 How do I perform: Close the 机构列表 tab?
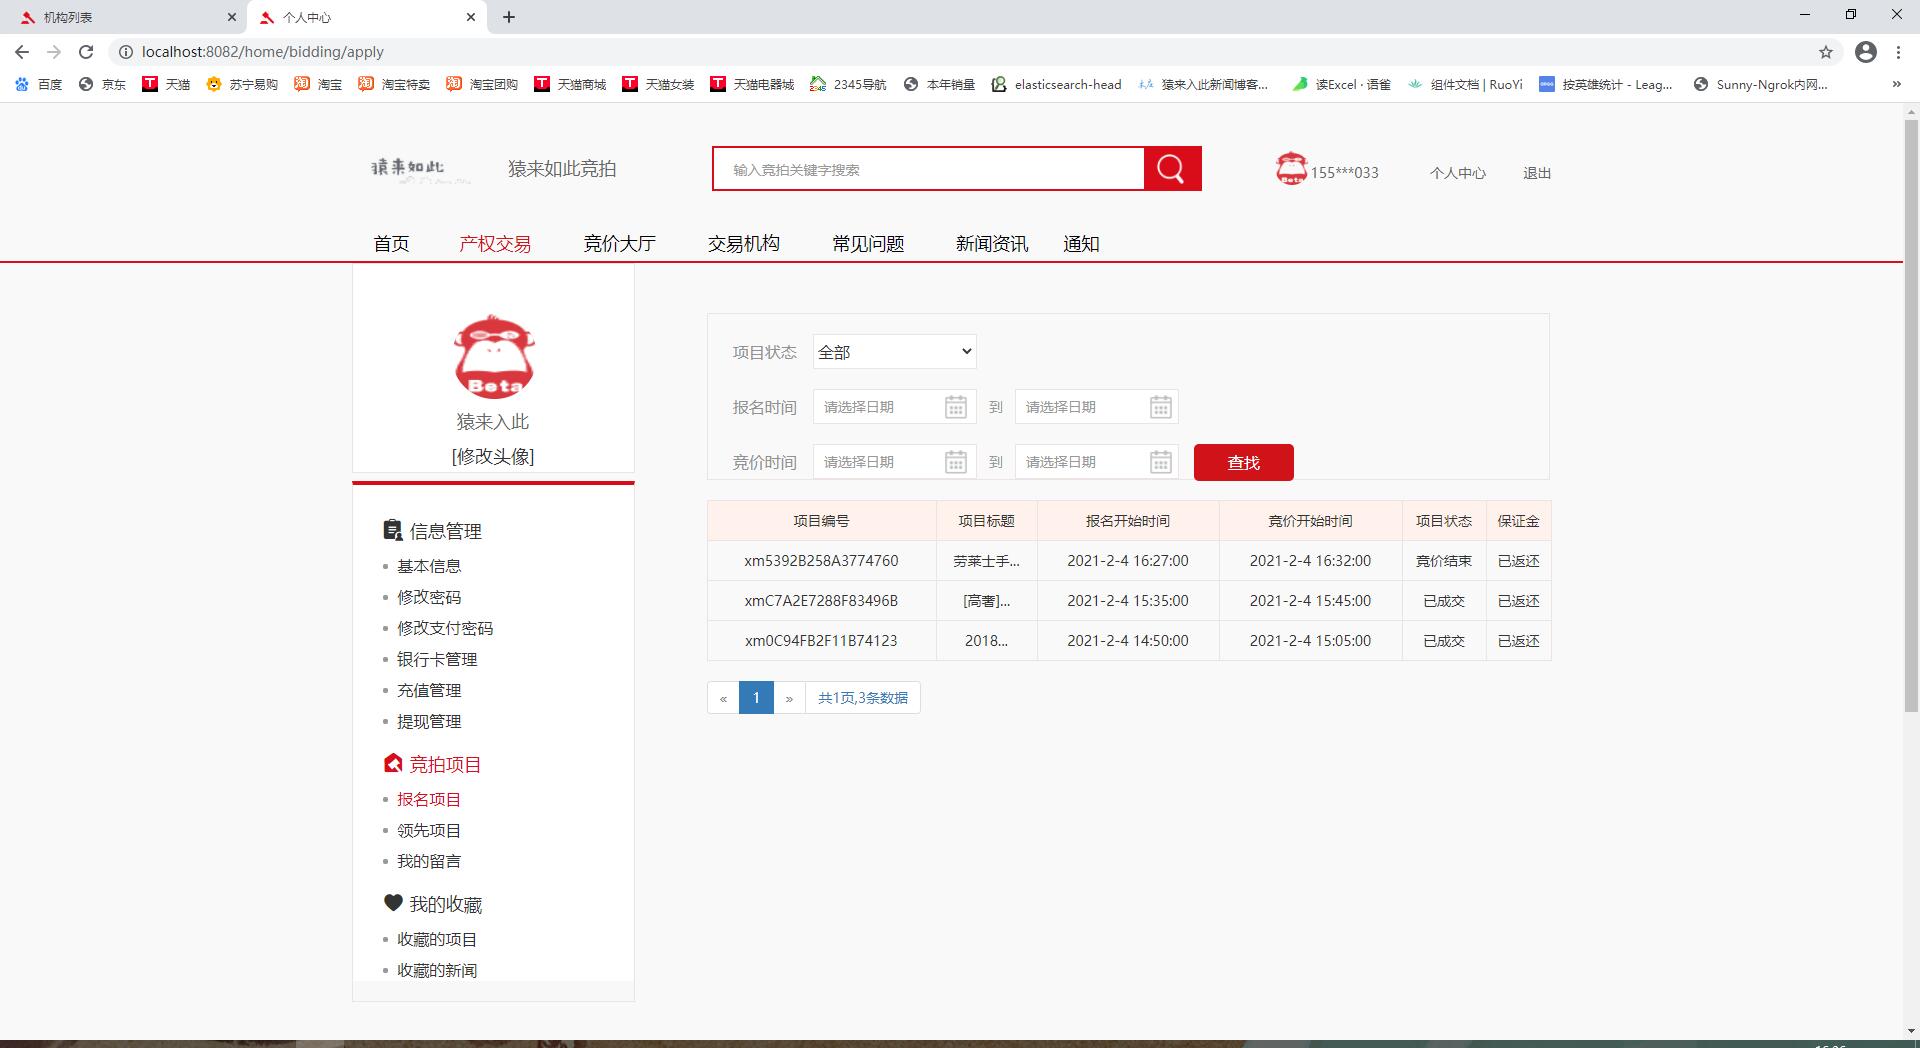click(232, 17)
